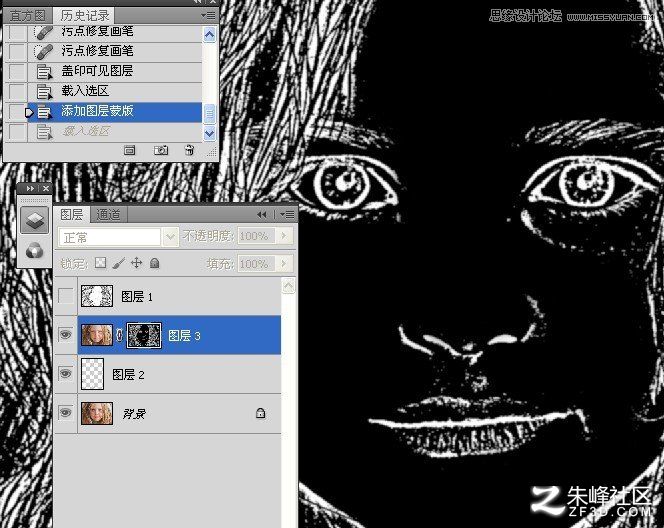Screen dimensions: 664x528
Task: Collapse the history panel with double-arrow
Action: click(x=198, y=2)
